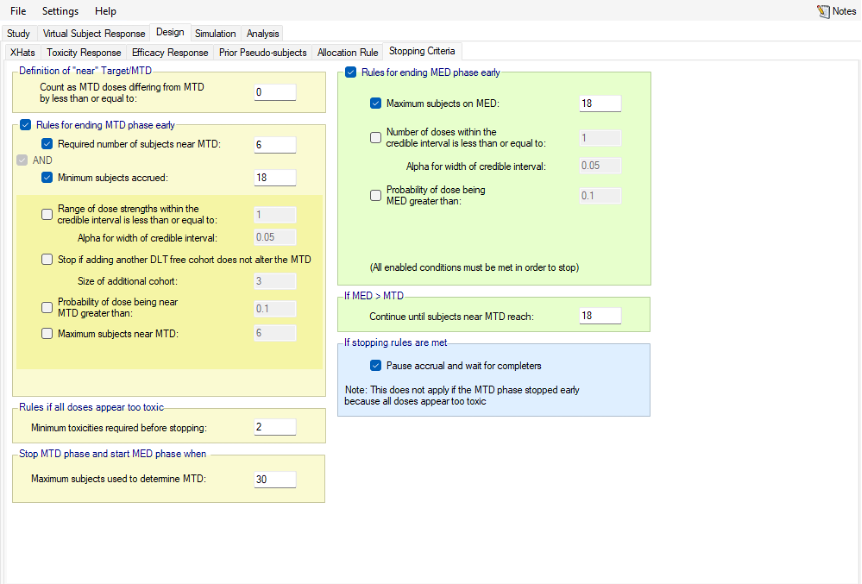Toggle Pause accrual and wait for completers
Viewport: 862px width, 584px height.
[376, 365]
